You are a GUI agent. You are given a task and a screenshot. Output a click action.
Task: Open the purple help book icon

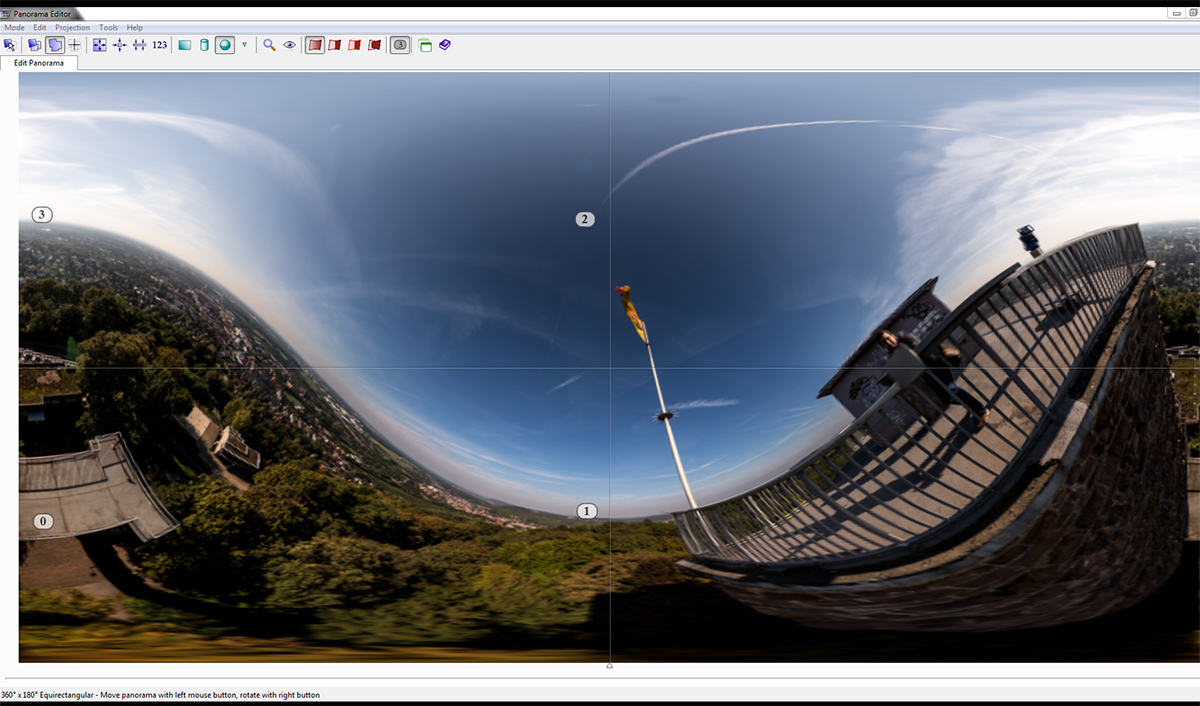coord(445,45)
